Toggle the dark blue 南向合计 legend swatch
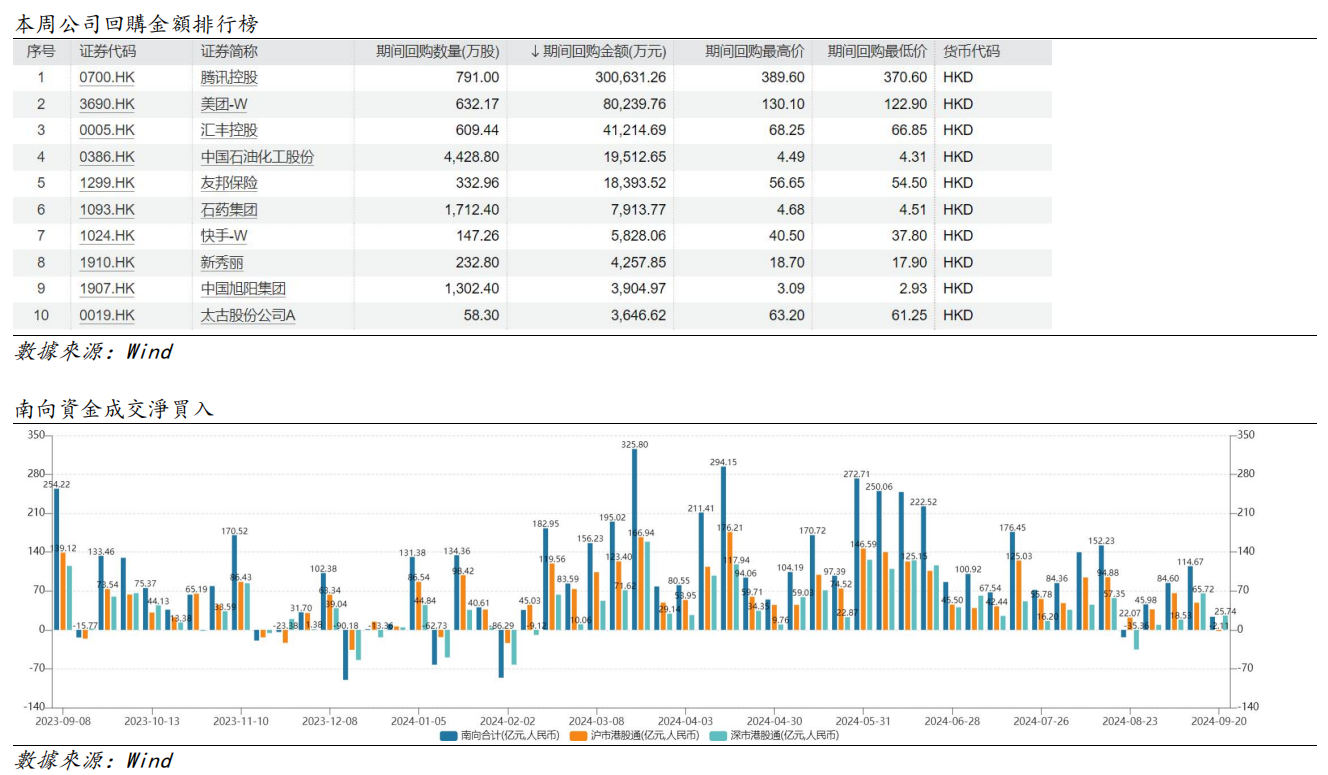Viewport: 1328px width, 775px height. [448, 736]
